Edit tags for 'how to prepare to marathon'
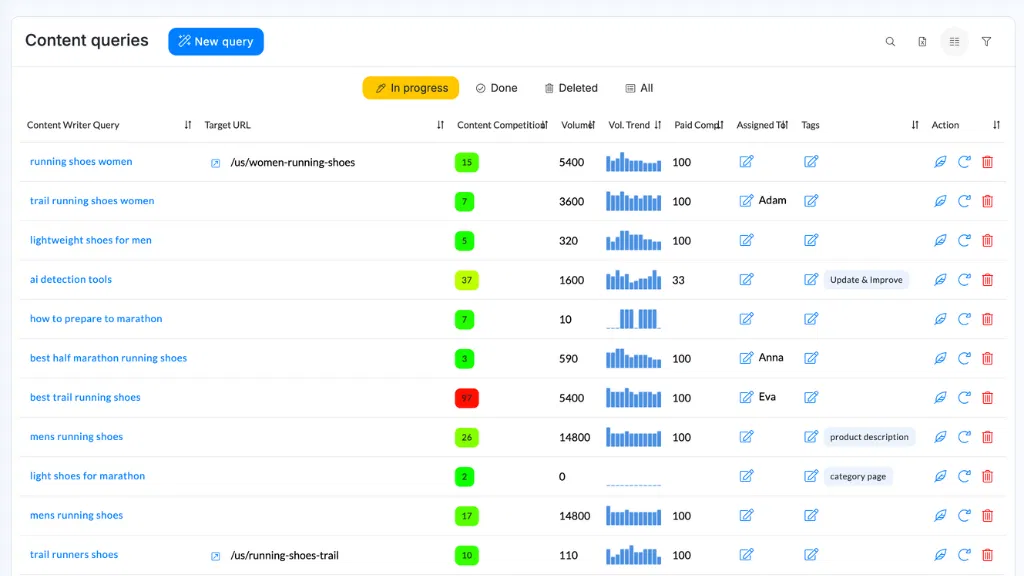Screen dimensions: 1024x576 point(810,319)
